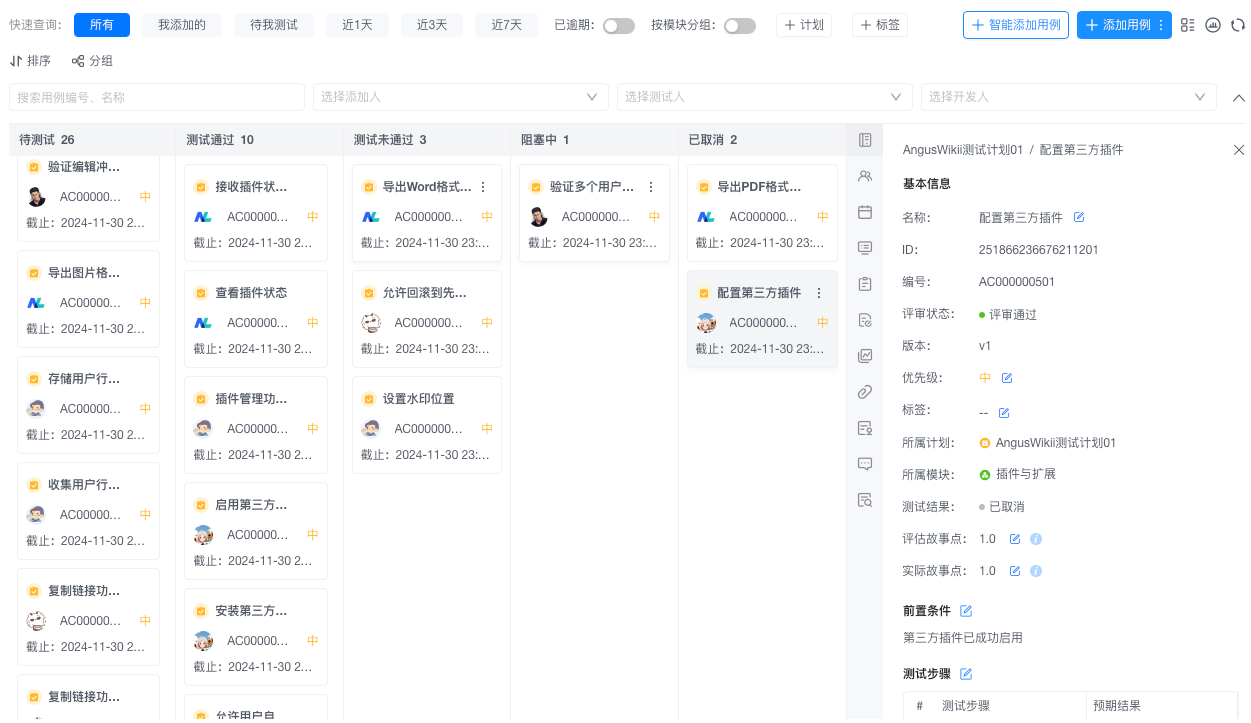Edit the 前置条件 section
This screenshot has width=1251, height=723.
click(966, 610)
